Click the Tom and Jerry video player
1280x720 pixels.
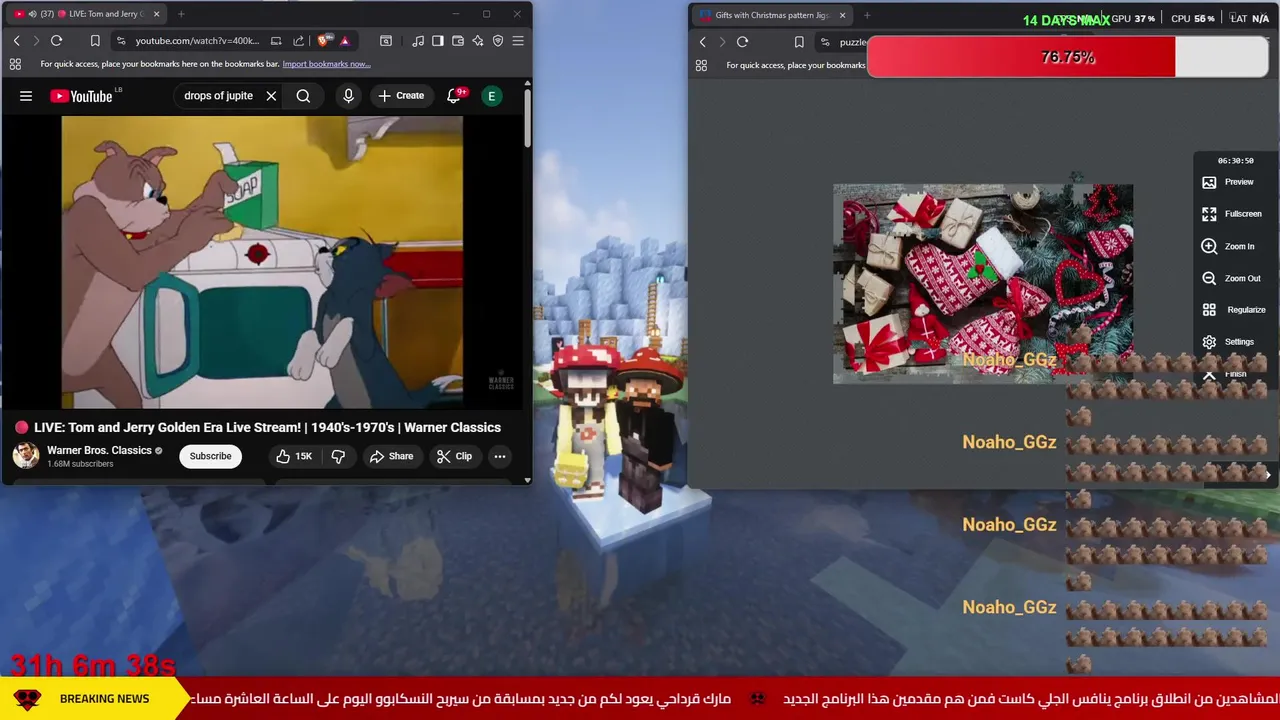click(x=262, y=262)
